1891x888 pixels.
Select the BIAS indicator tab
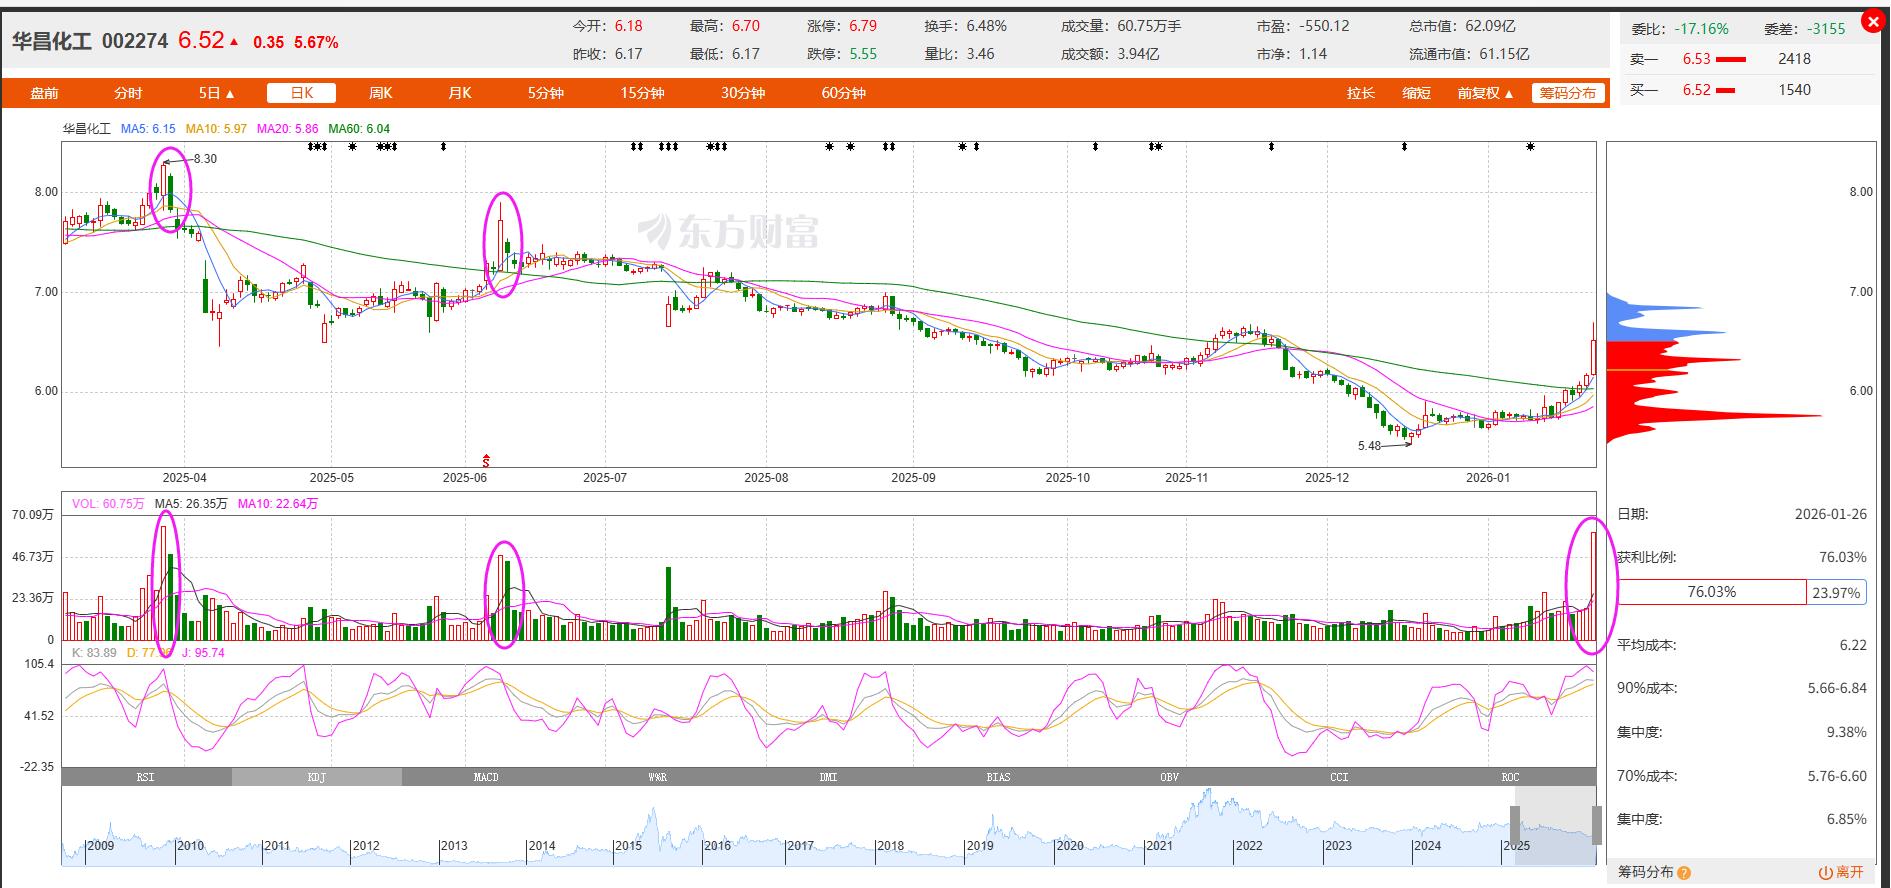[x=998, y=777]
